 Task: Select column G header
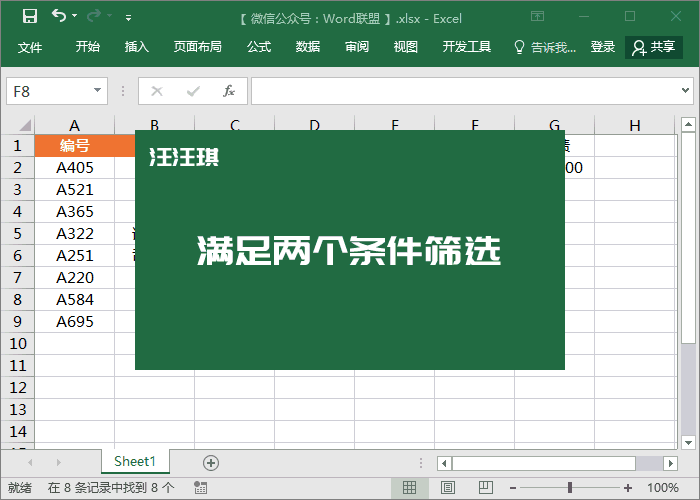pyautogui.click(x=554, y=123)
